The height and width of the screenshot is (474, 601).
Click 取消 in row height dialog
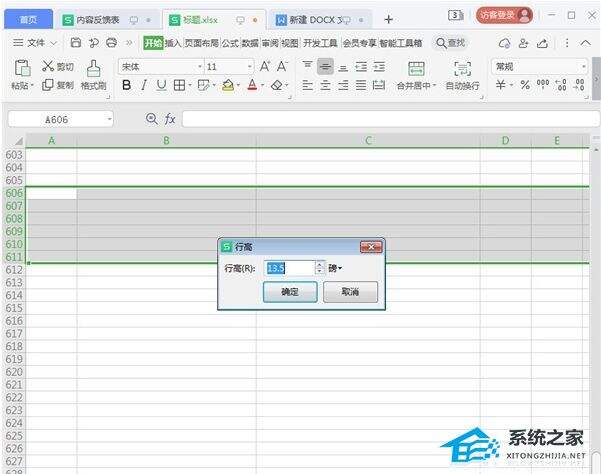pos(350,292)
